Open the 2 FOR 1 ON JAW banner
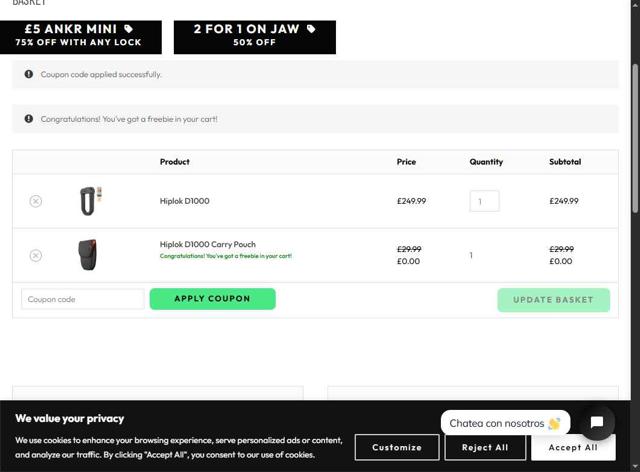This screenshot has width=640, height=472. [x=255, y=37]
